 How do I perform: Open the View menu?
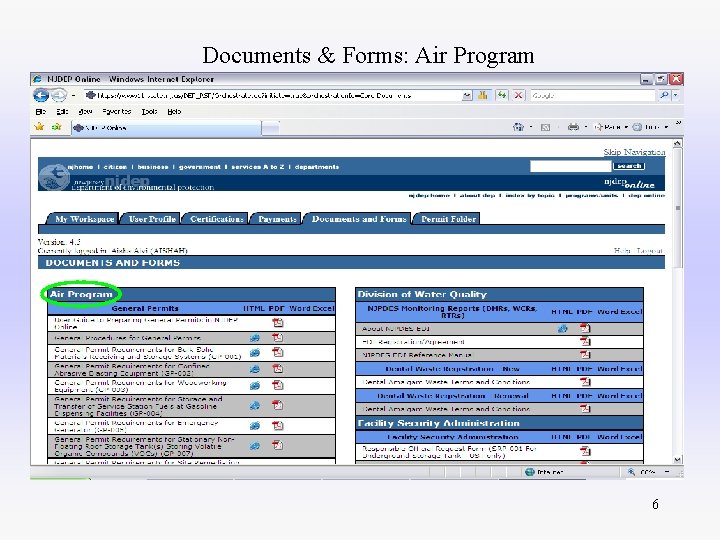pos(85,112)
